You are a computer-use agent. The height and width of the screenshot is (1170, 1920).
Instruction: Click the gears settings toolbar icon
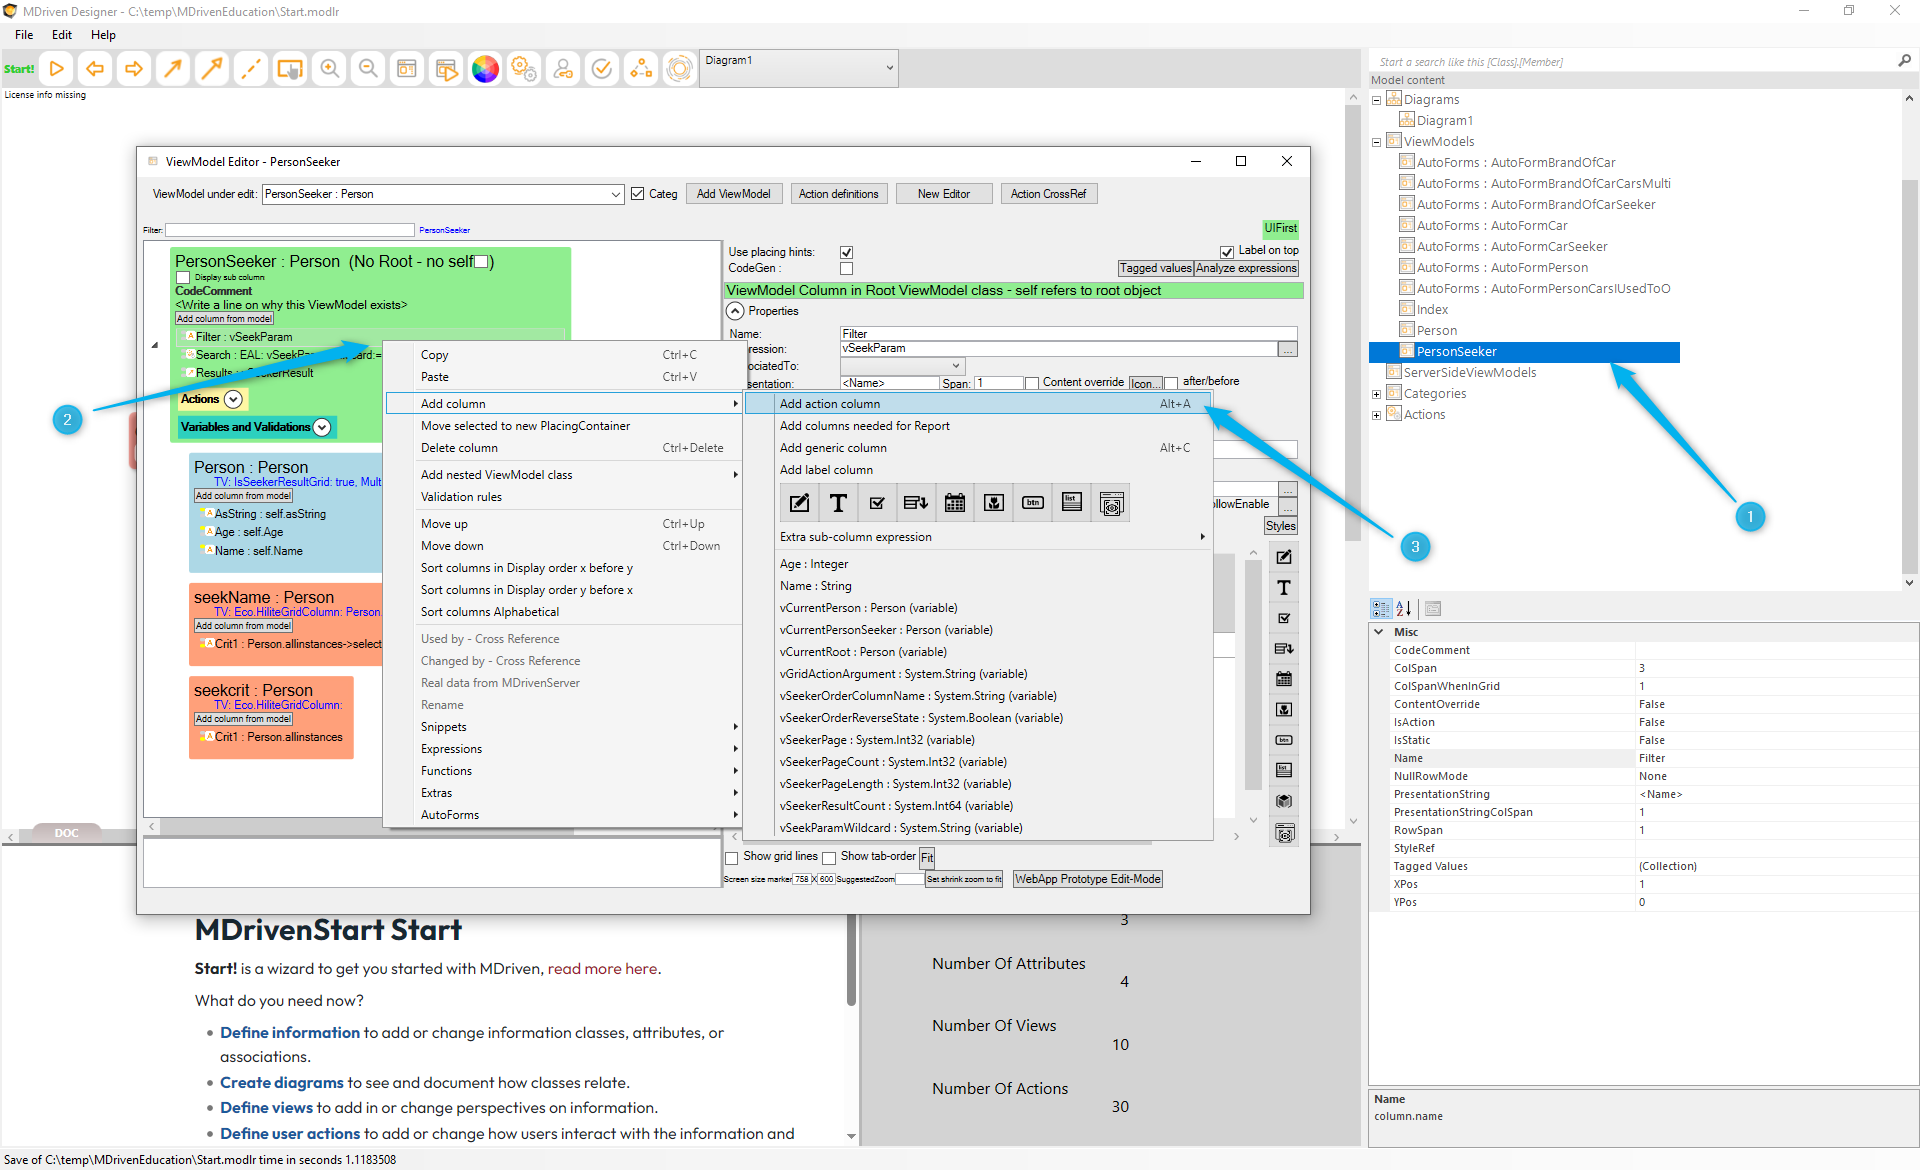(x=524, y=69)
